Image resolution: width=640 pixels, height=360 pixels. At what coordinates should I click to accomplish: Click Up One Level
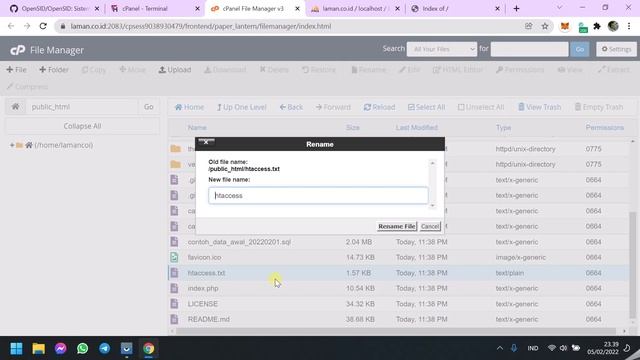[241, 107]
